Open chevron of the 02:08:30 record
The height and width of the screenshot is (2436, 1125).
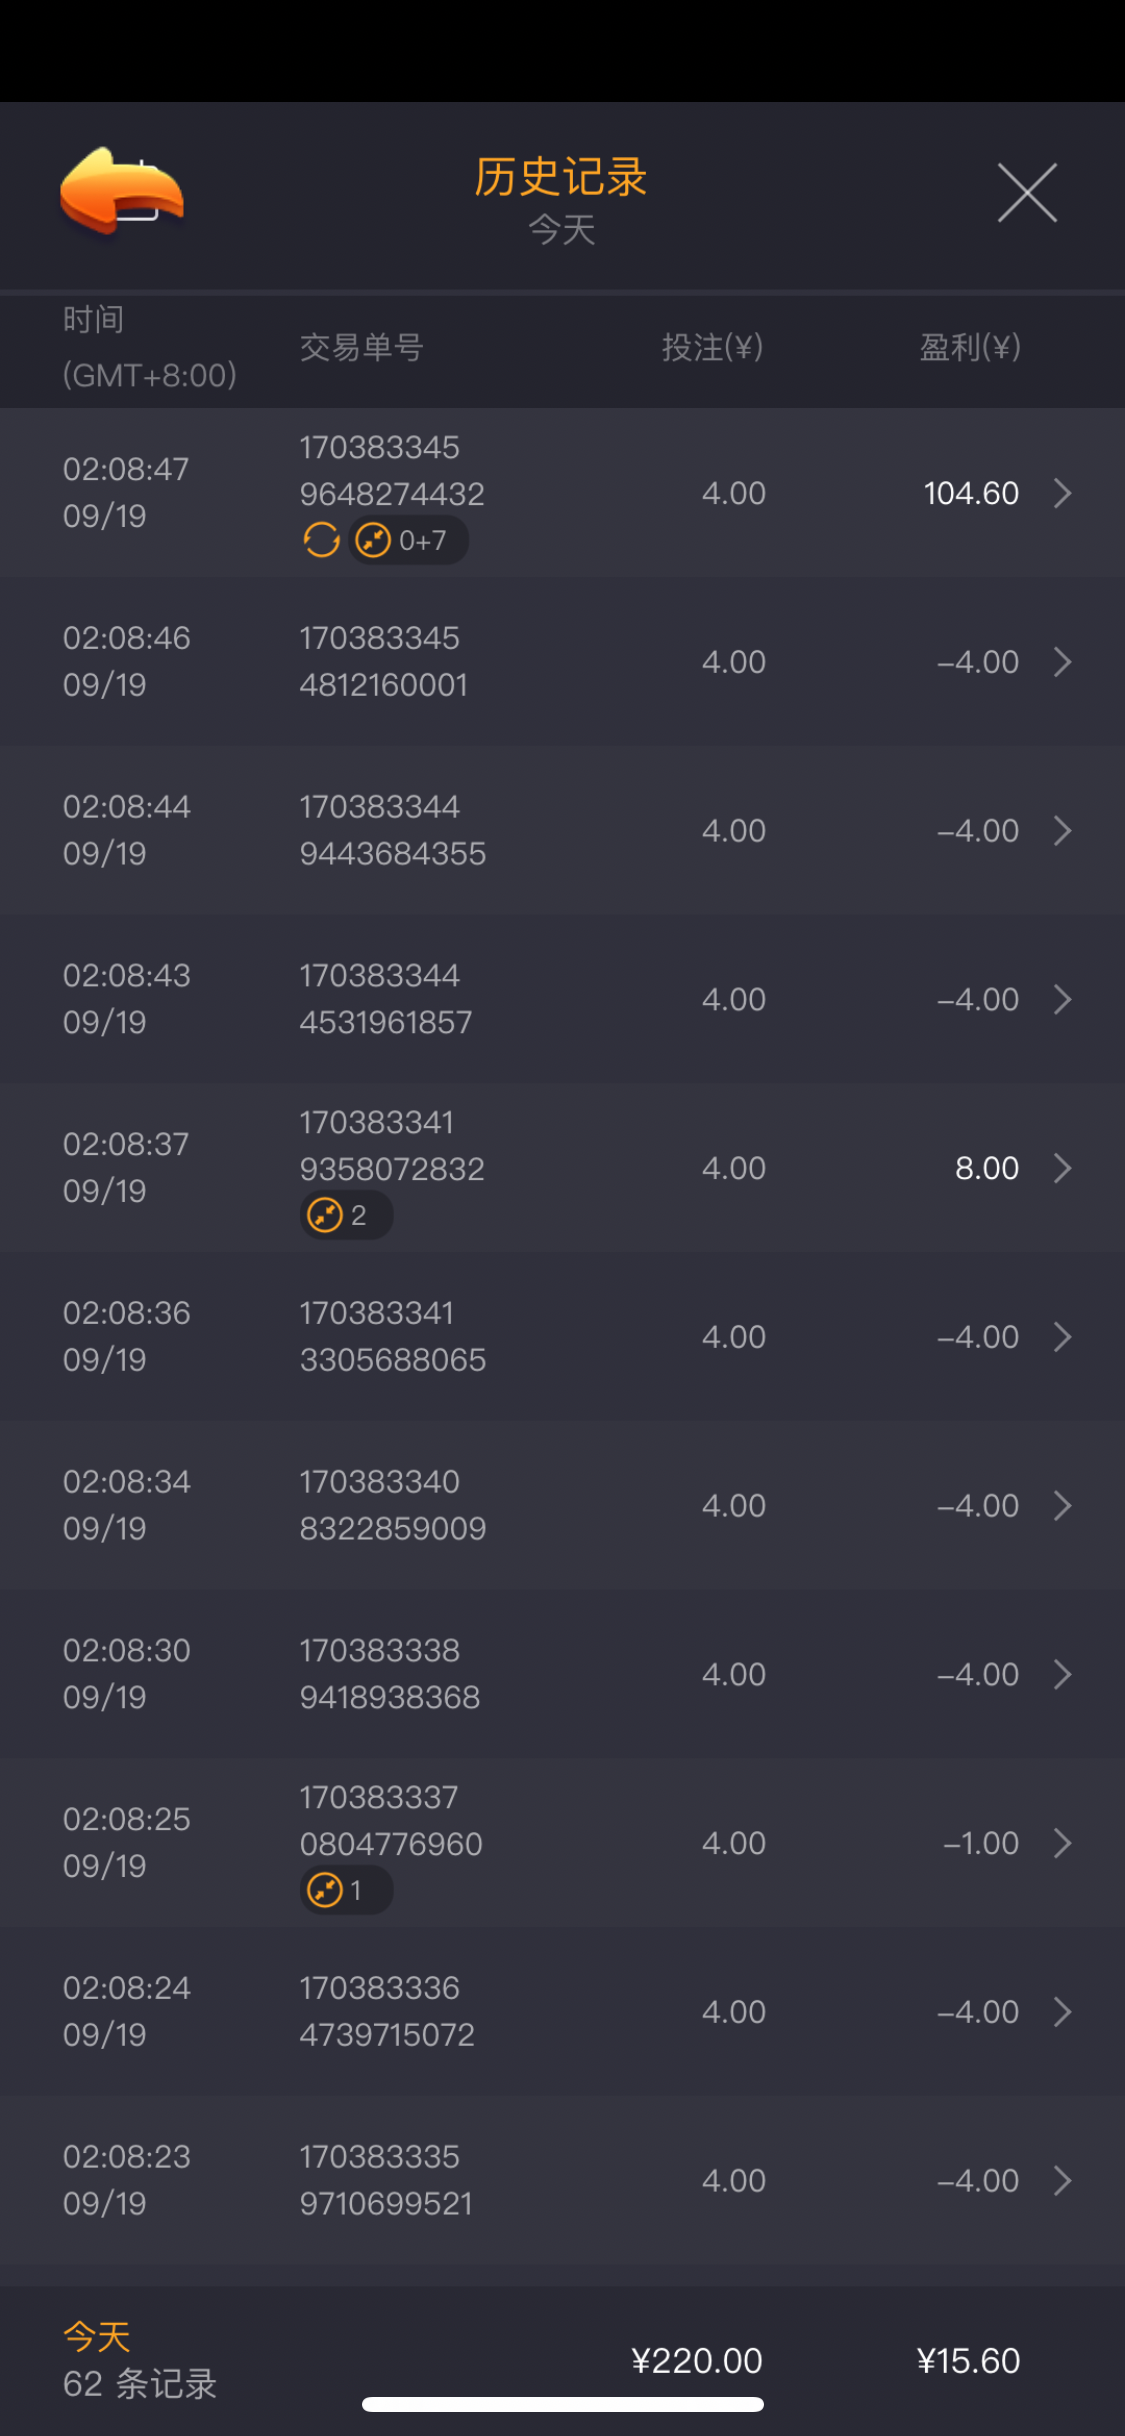pos(1063,1674)
